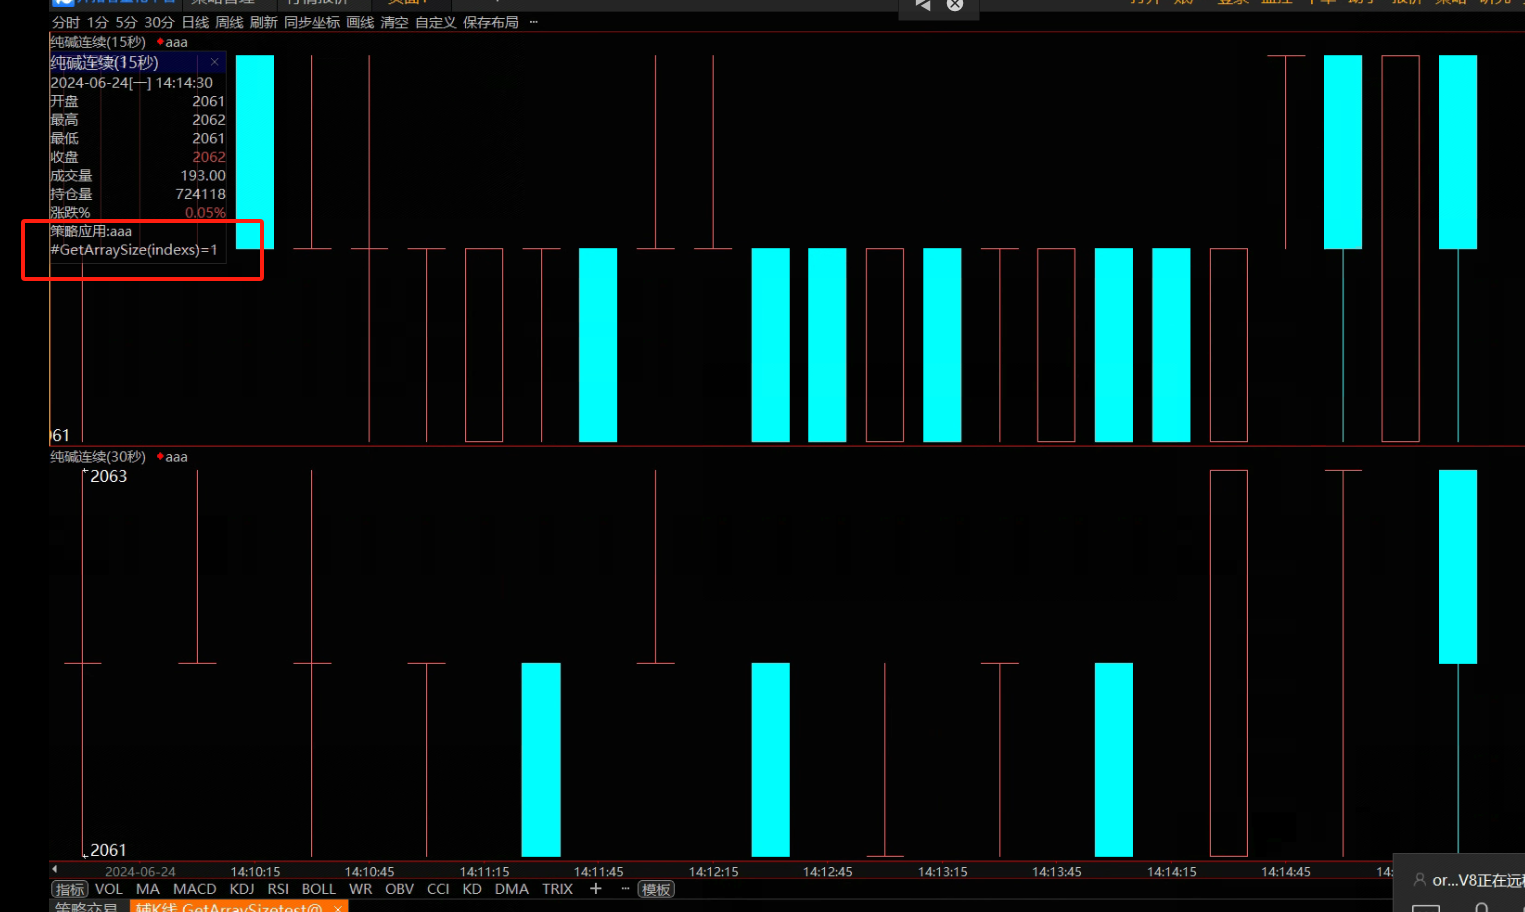Select the RSI indicator

(278, 889)
